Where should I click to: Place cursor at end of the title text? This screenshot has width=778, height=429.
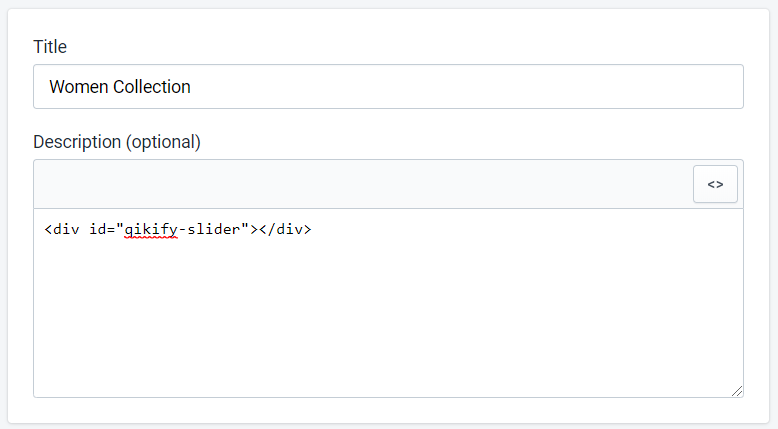pyautogui.click(x=192, y=87)
